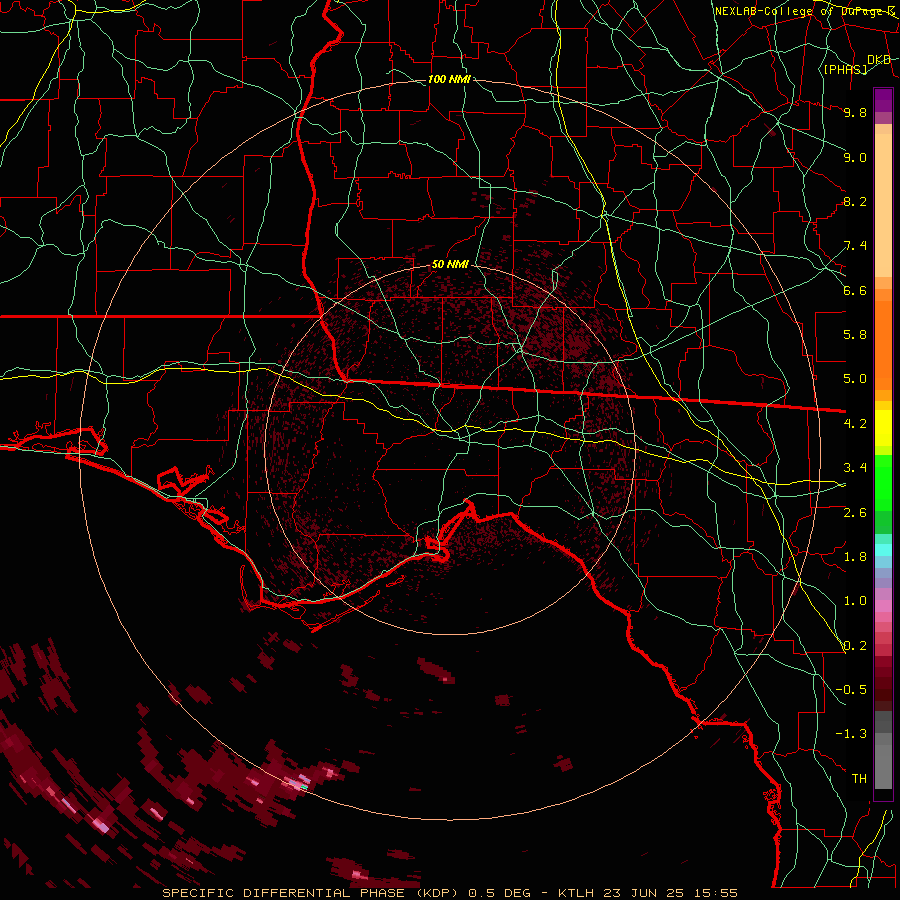
Task: Pick the yellow band of the color scale
Action: coord(883,428)
